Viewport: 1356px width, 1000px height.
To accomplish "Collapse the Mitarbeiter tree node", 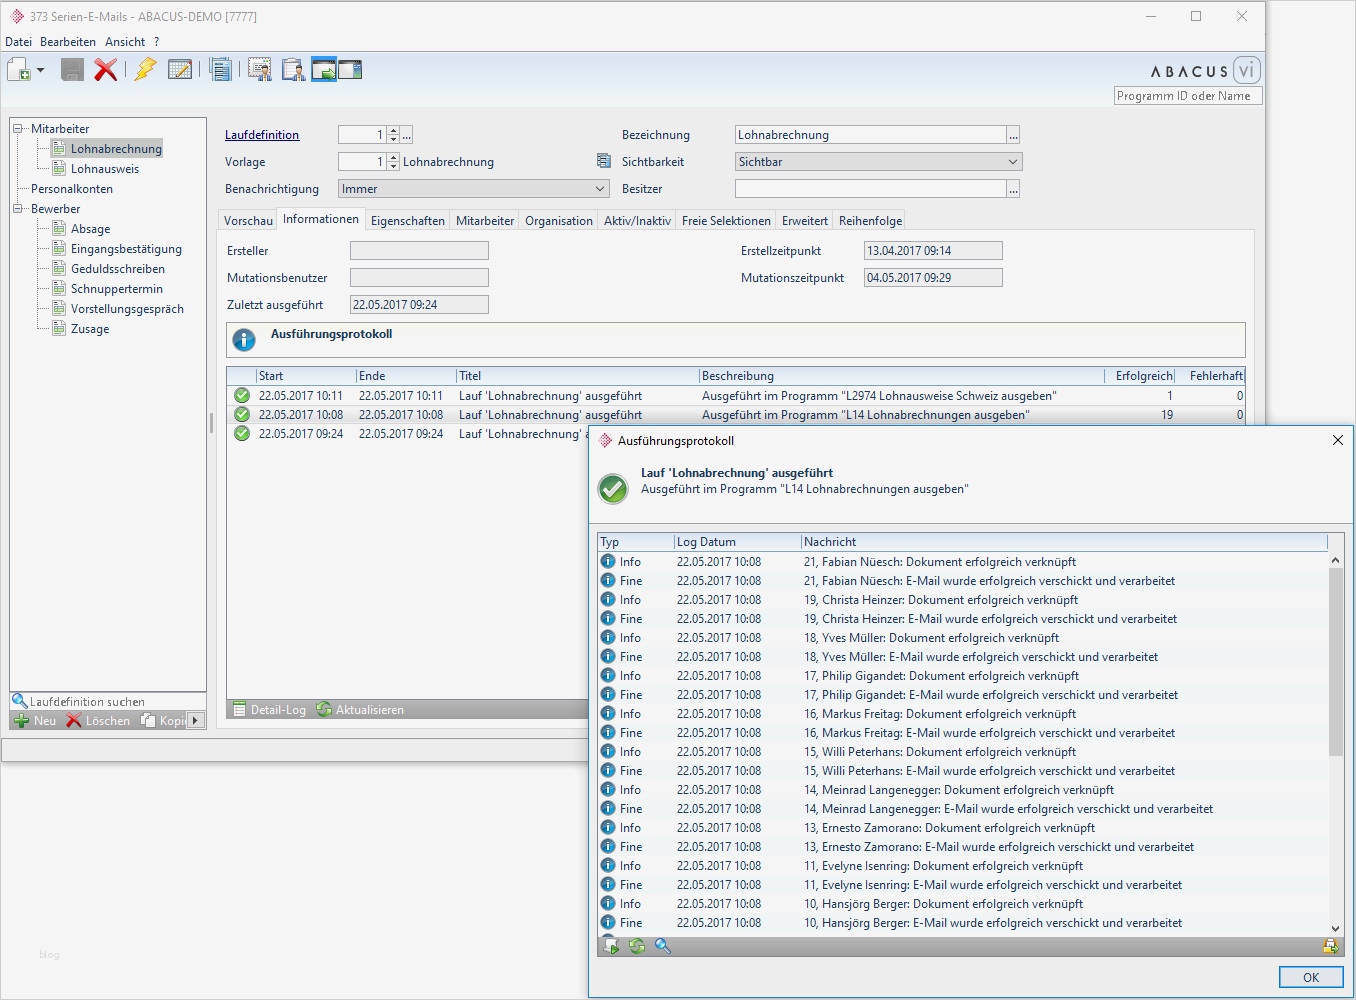I will click(x=17, y=129).
